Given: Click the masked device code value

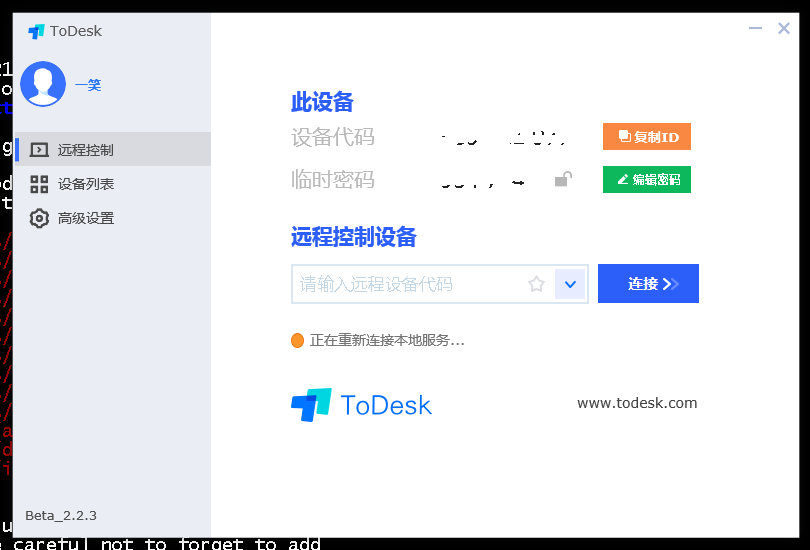Looking at the screenshot, I should 504,138.
